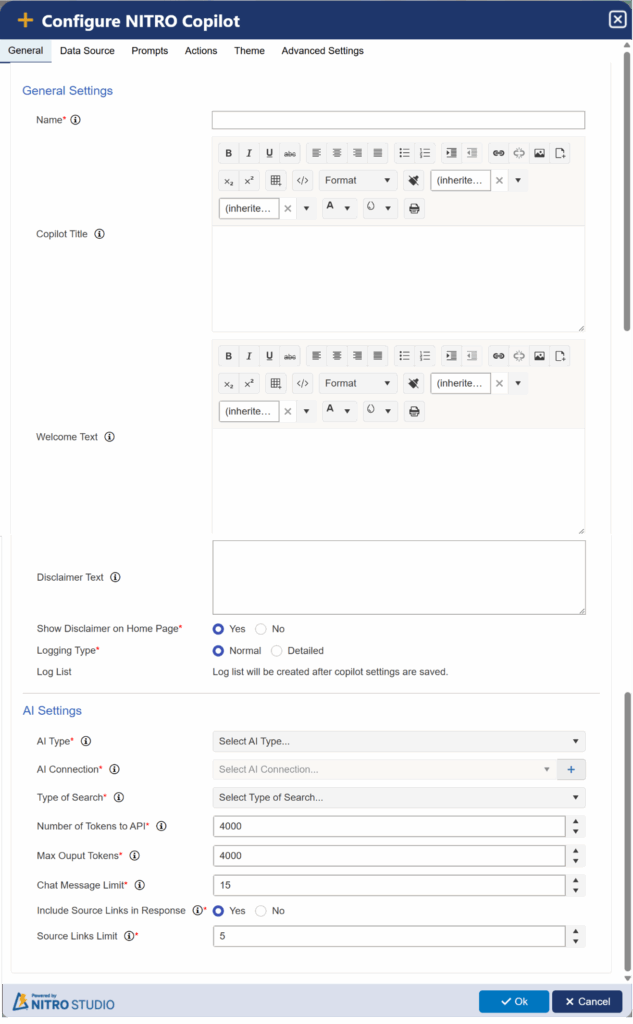Screen dimensions: 633x1024
Task: Apply superscript in Copilot Title editor
Action: [x=249, y=181]
